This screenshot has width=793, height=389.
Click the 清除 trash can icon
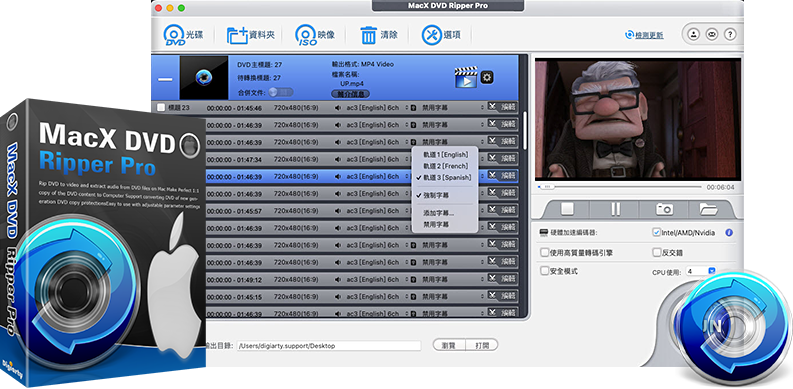(368, 35)
